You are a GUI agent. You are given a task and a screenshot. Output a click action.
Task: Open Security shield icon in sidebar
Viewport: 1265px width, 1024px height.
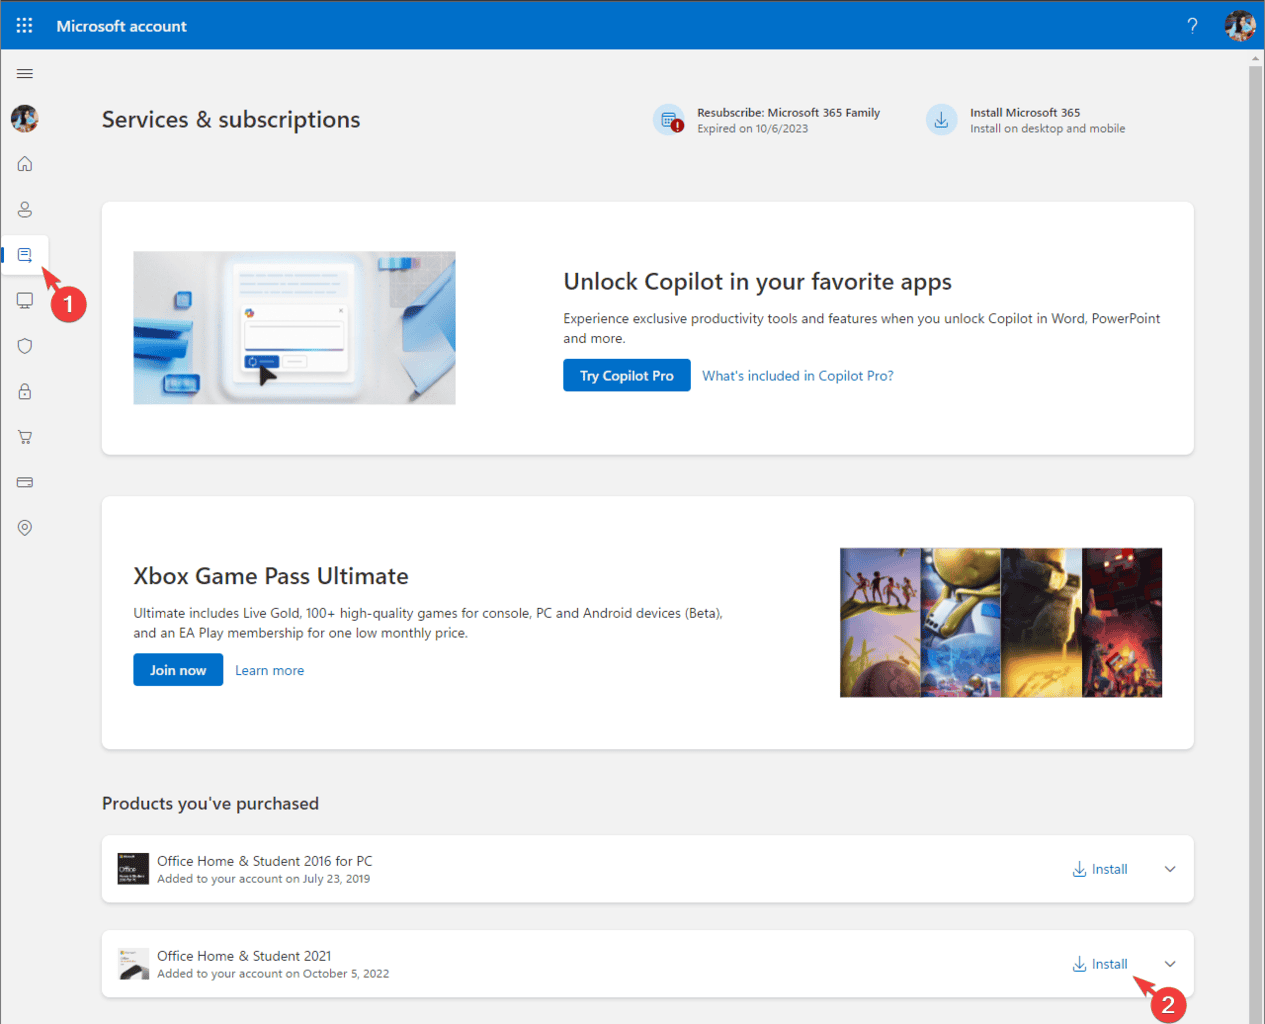pos(25,346)
